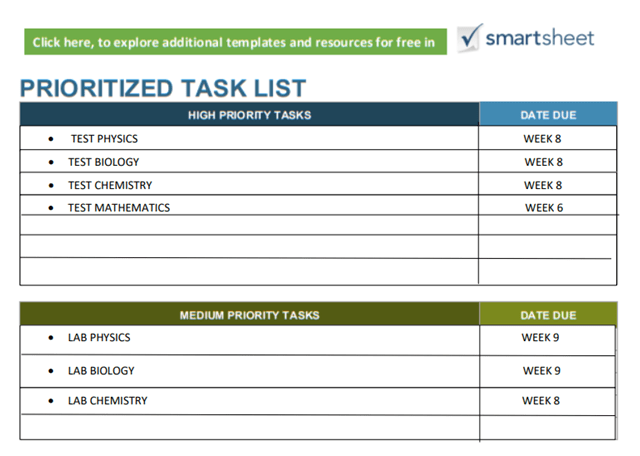Click the due date for LAB BIOLOGY
The width and height of the screenshot is (640, 456).
[541, 371]
